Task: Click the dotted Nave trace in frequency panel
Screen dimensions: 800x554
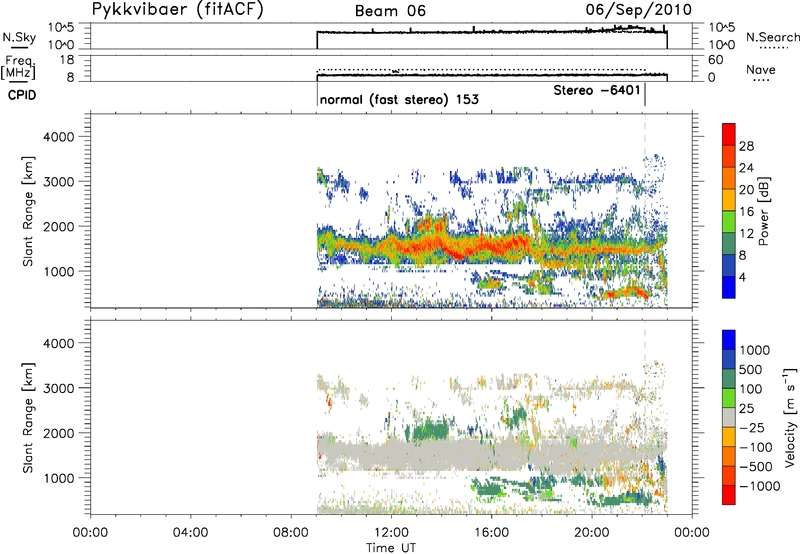Action: pyautogui.click(x=481, y=70)
